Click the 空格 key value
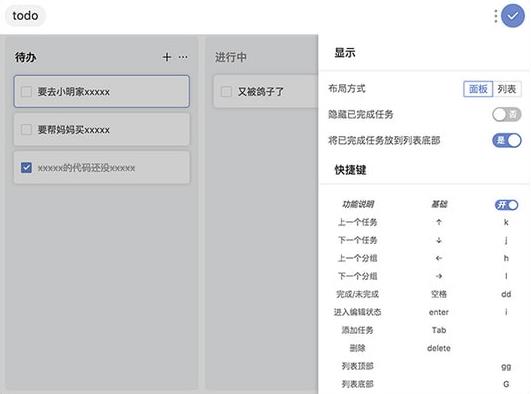The height and width of the screenshot is (394, 531). pyautogui.click(x=439, y=294)
